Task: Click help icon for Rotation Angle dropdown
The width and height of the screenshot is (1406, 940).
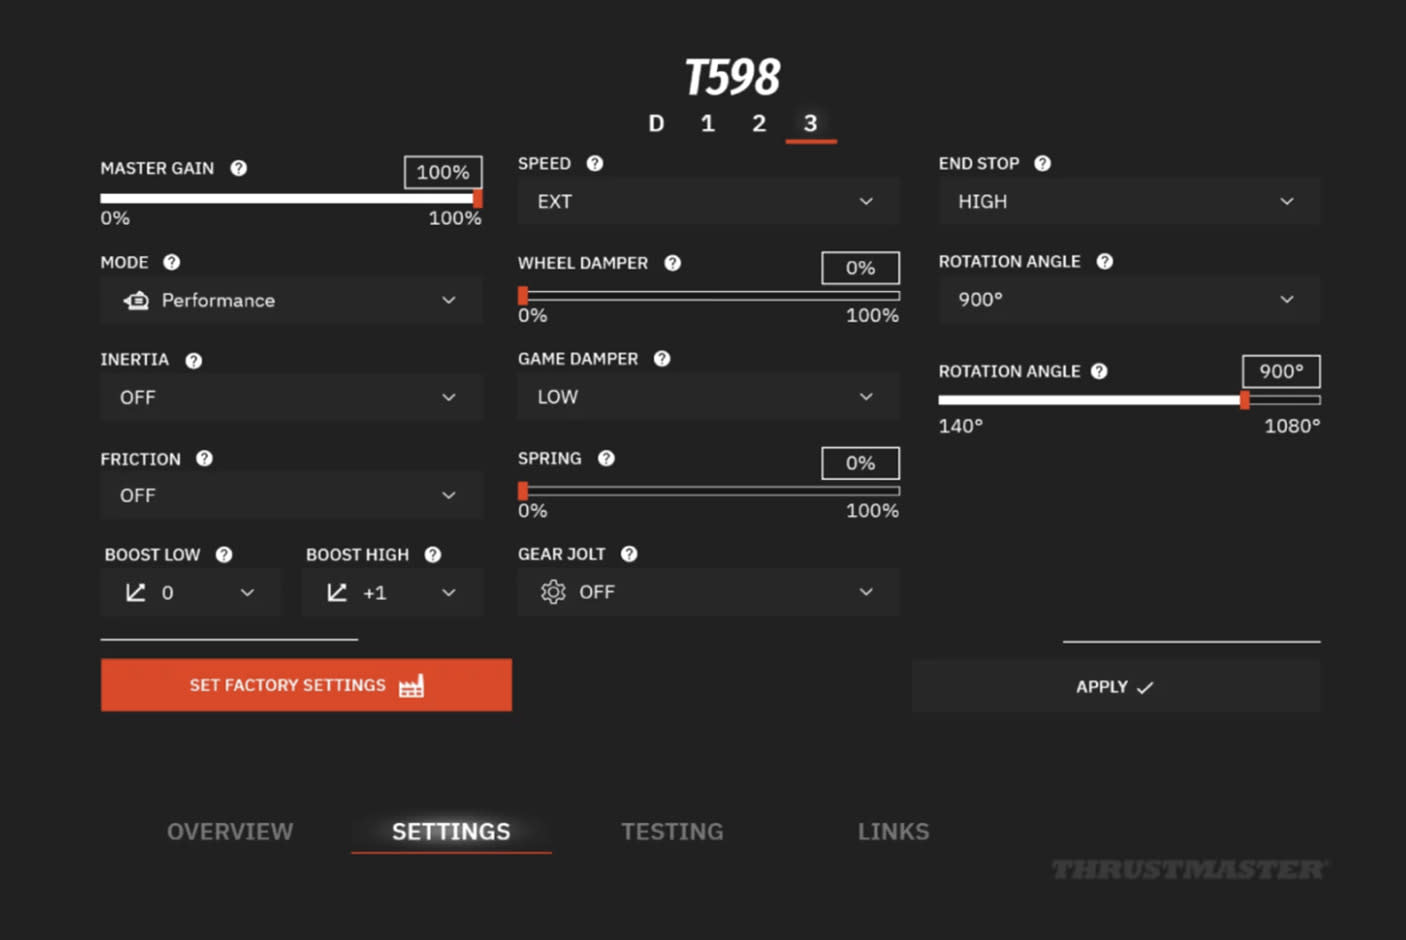Action: tap(1104, 261)
